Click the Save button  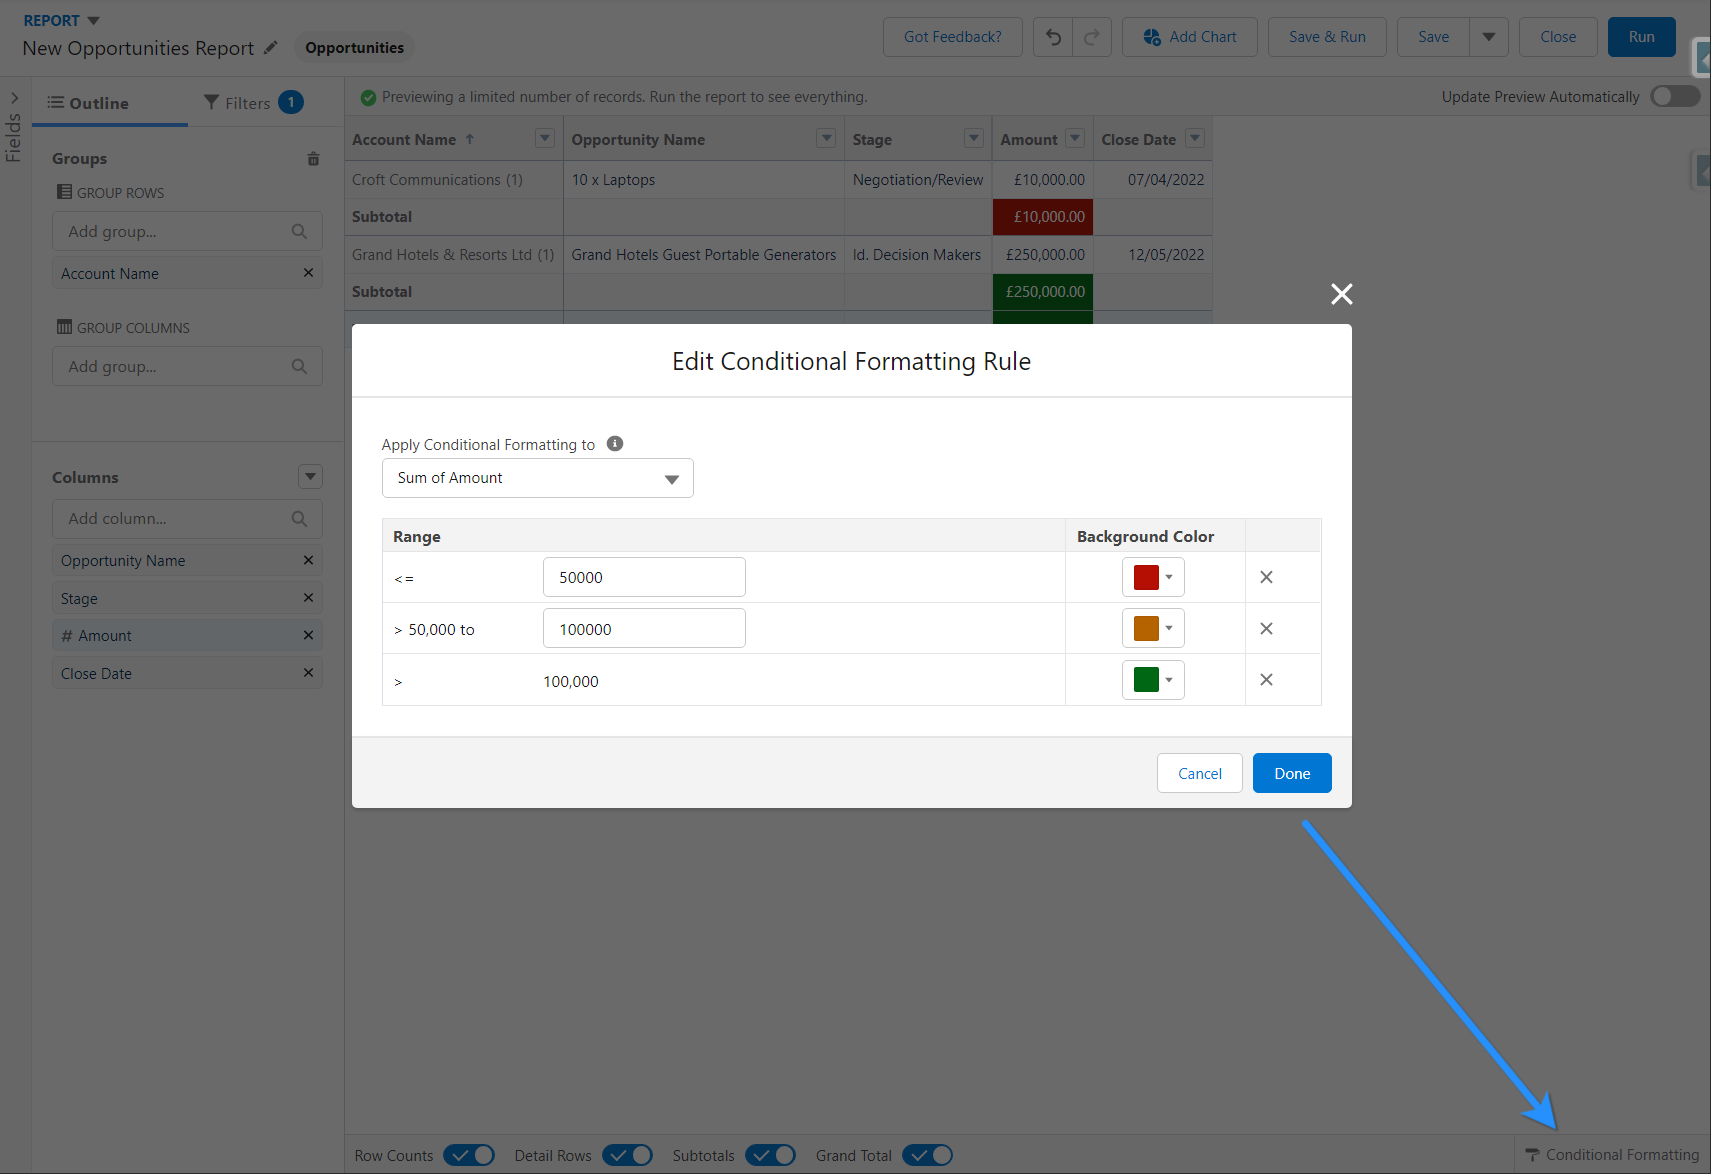(1433, 37)
